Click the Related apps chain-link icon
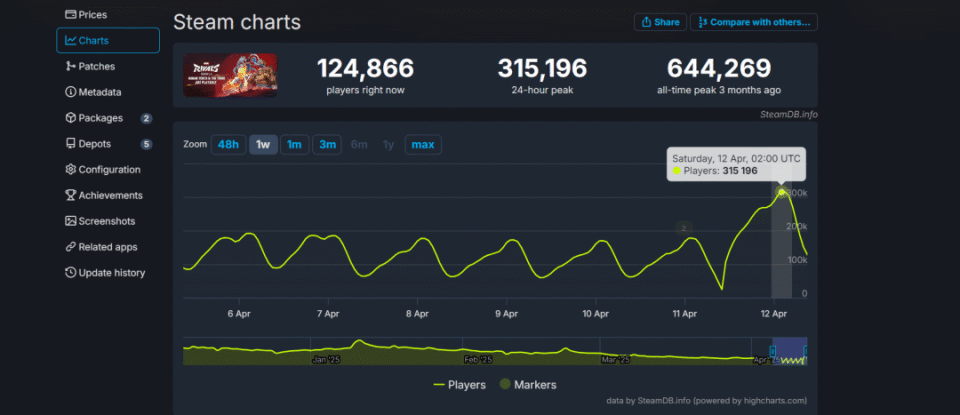 (x=70, y=247)
